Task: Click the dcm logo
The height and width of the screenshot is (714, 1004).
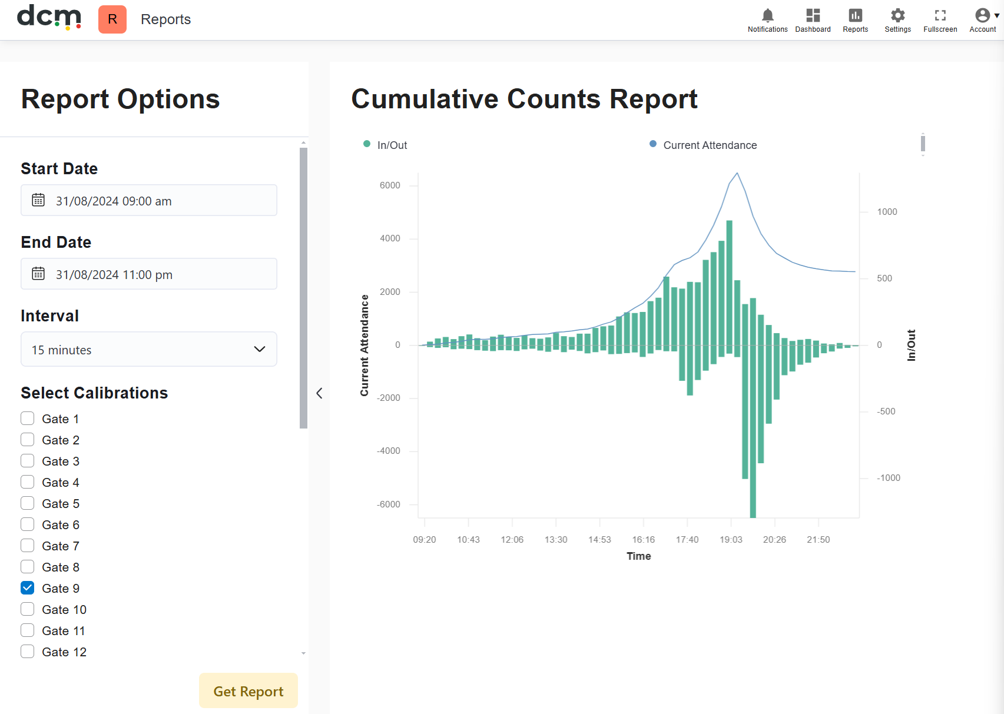Action: (49, 17)
